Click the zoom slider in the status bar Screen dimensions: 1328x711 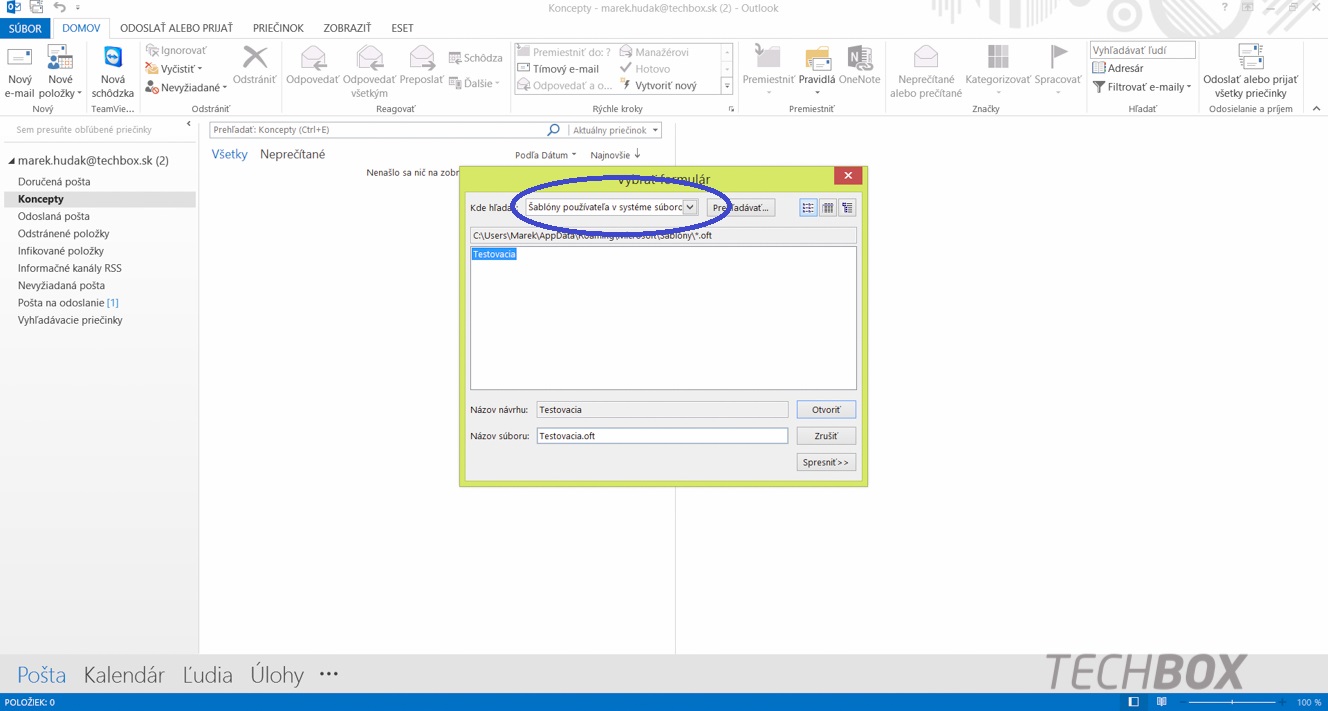coord(1232,702)
